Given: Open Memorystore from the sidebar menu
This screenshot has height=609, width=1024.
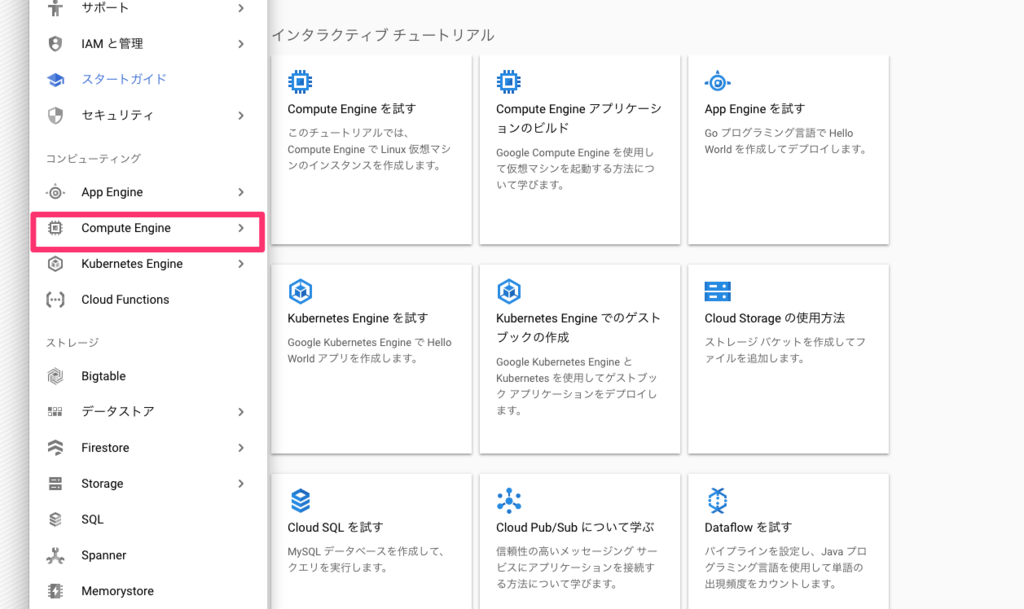Looking at the screenshot, I should coord(148,591).
